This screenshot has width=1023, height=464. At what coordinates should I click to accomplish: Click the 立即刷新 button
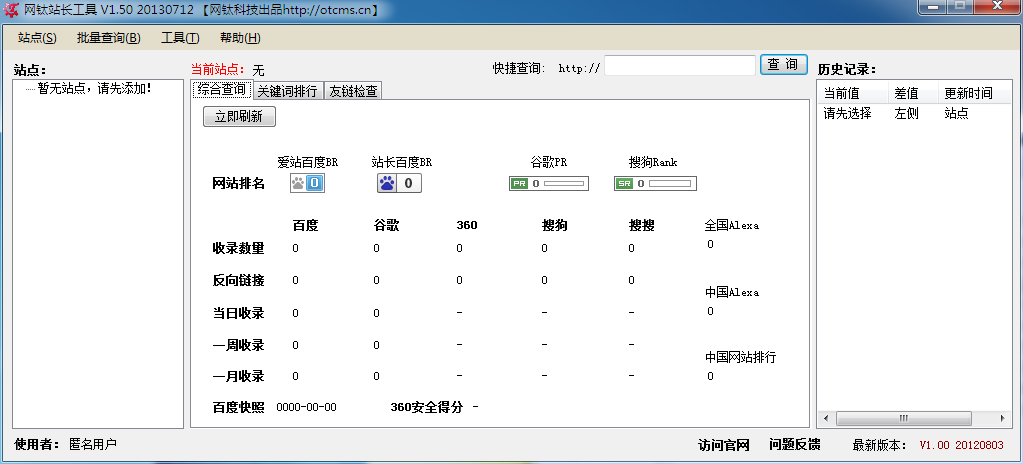(x=239, y=117)
